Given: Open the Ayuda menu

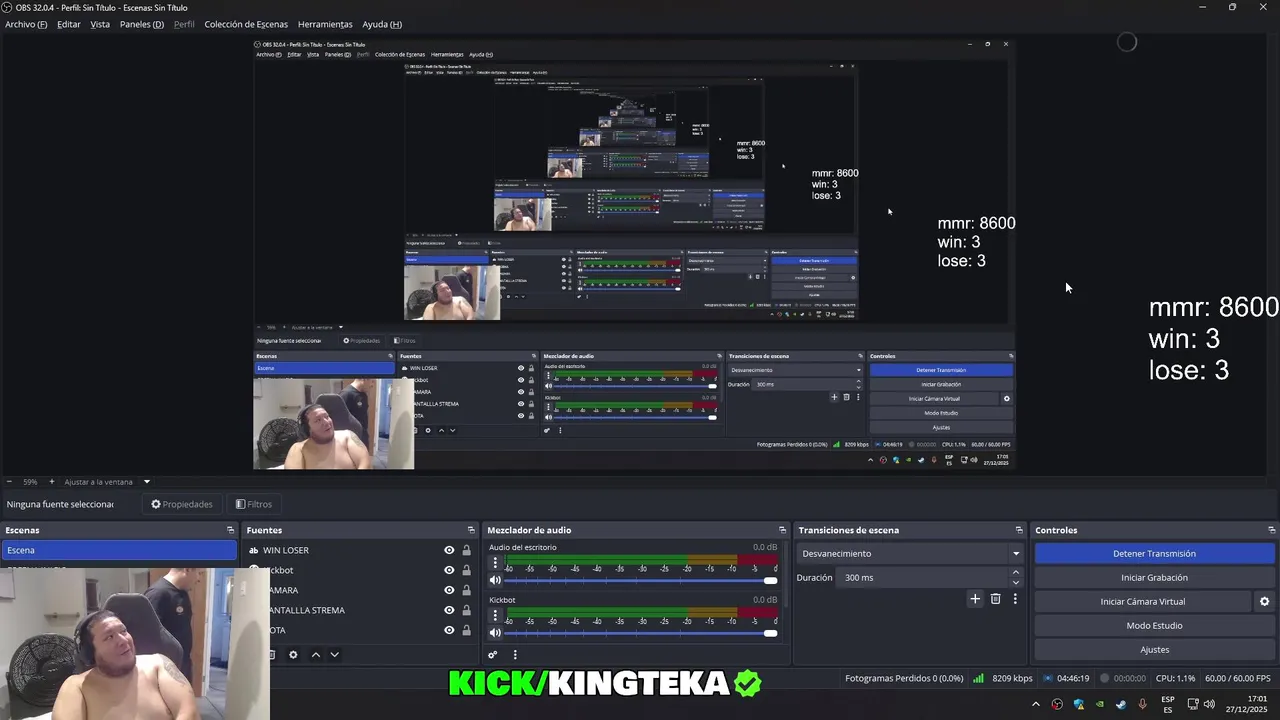Looking at the screenshot, I should [x=382, y=24].
